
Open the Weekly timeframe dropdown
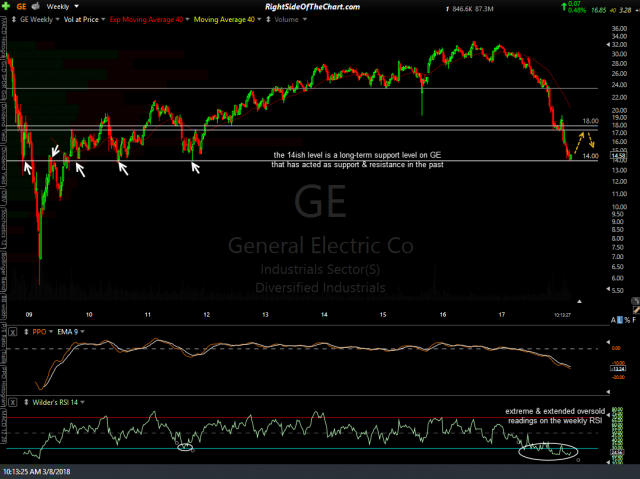coord(62,7)
